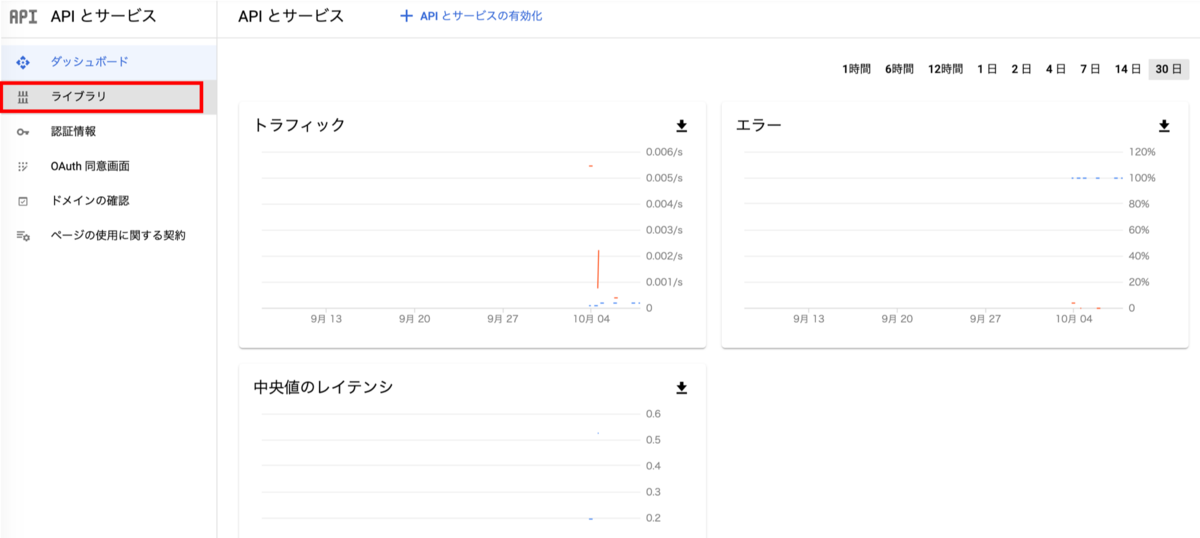Select the 30日 time range
Screen dimensions: 1200x538
pyautogui.click(x=1168, y=69)
